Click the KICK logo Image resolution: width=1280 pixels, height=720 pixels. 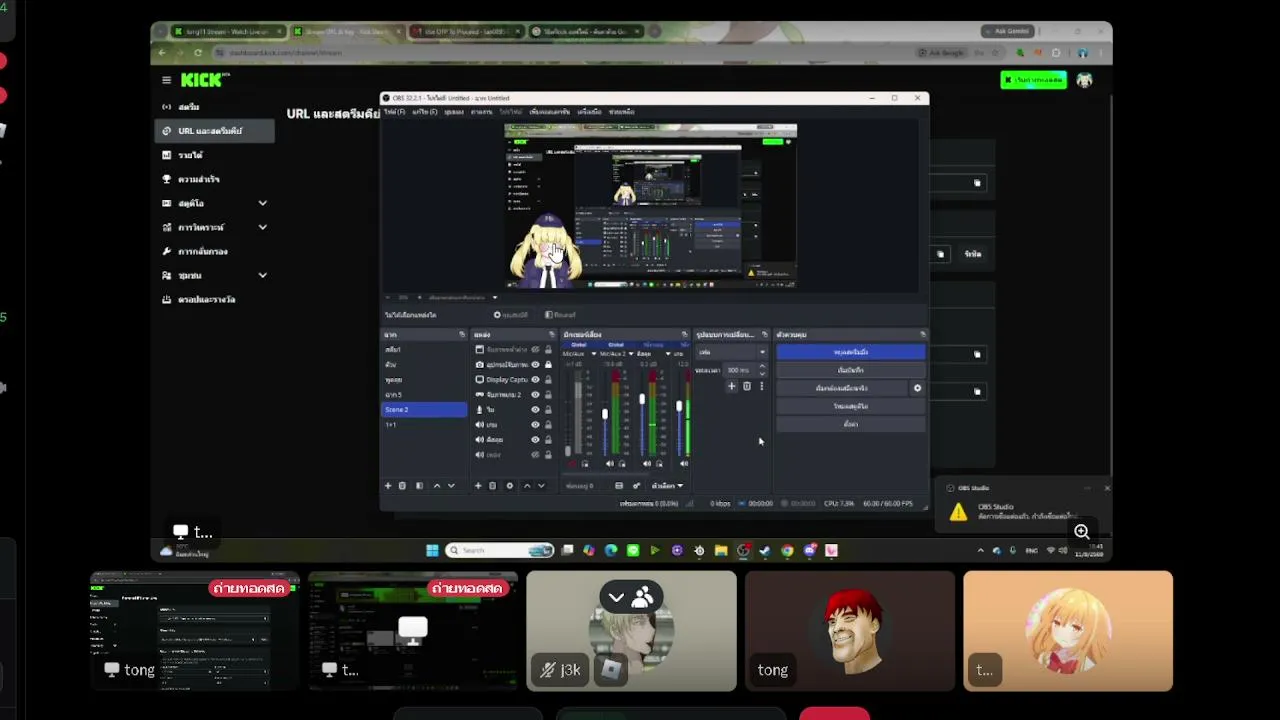point(203,80)
